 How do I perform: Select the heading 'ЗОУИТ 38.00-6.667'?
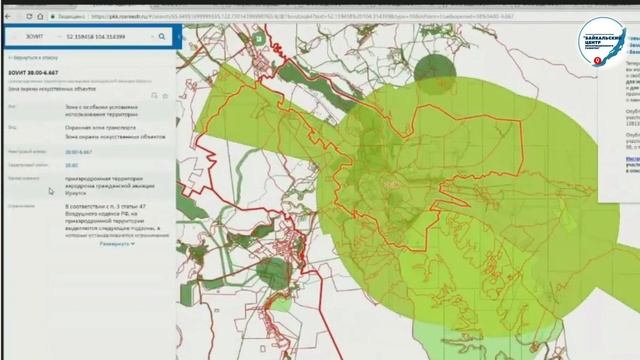[x=33, y=73]
